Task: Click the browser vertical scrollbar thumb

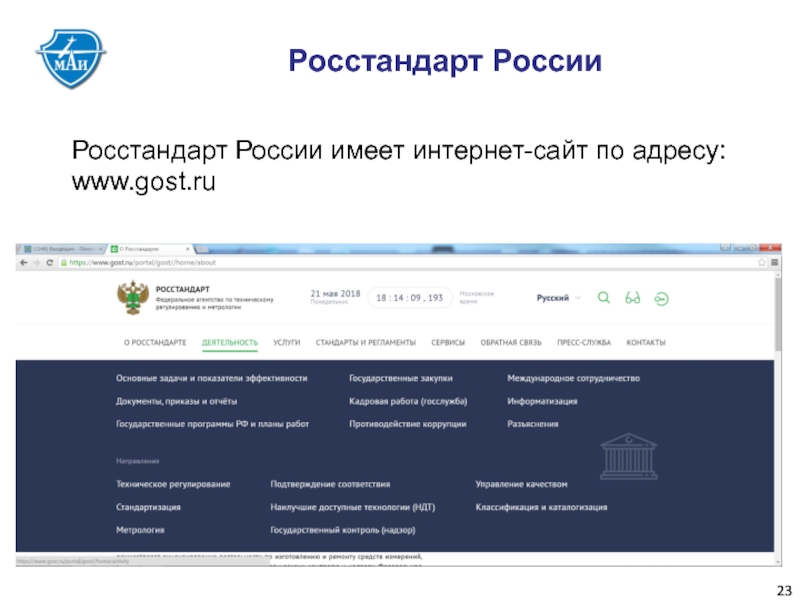Action: tap(778, 314)
